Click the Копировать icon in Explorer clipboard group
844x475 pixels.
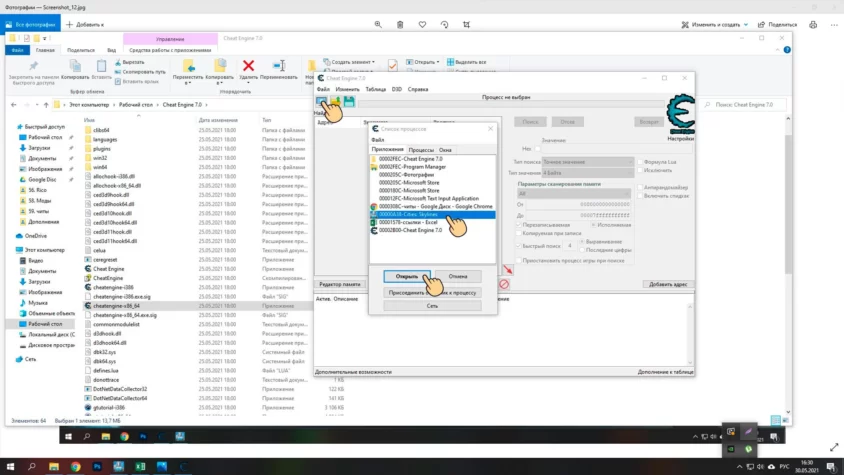(75, 66)
